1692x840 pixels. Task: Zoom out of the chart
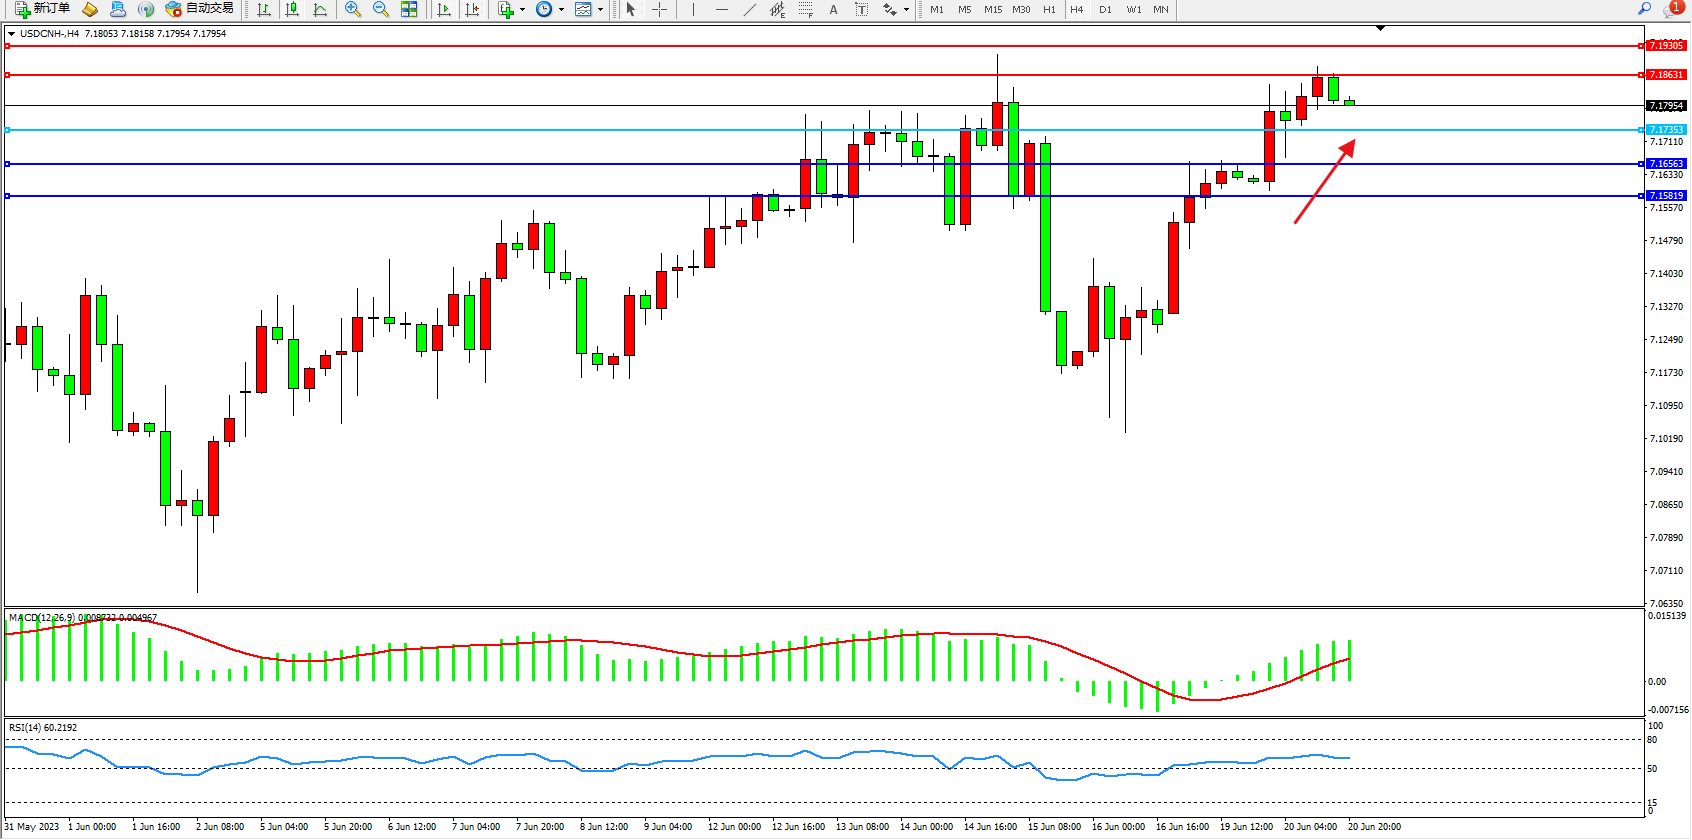tap(381, 9)
